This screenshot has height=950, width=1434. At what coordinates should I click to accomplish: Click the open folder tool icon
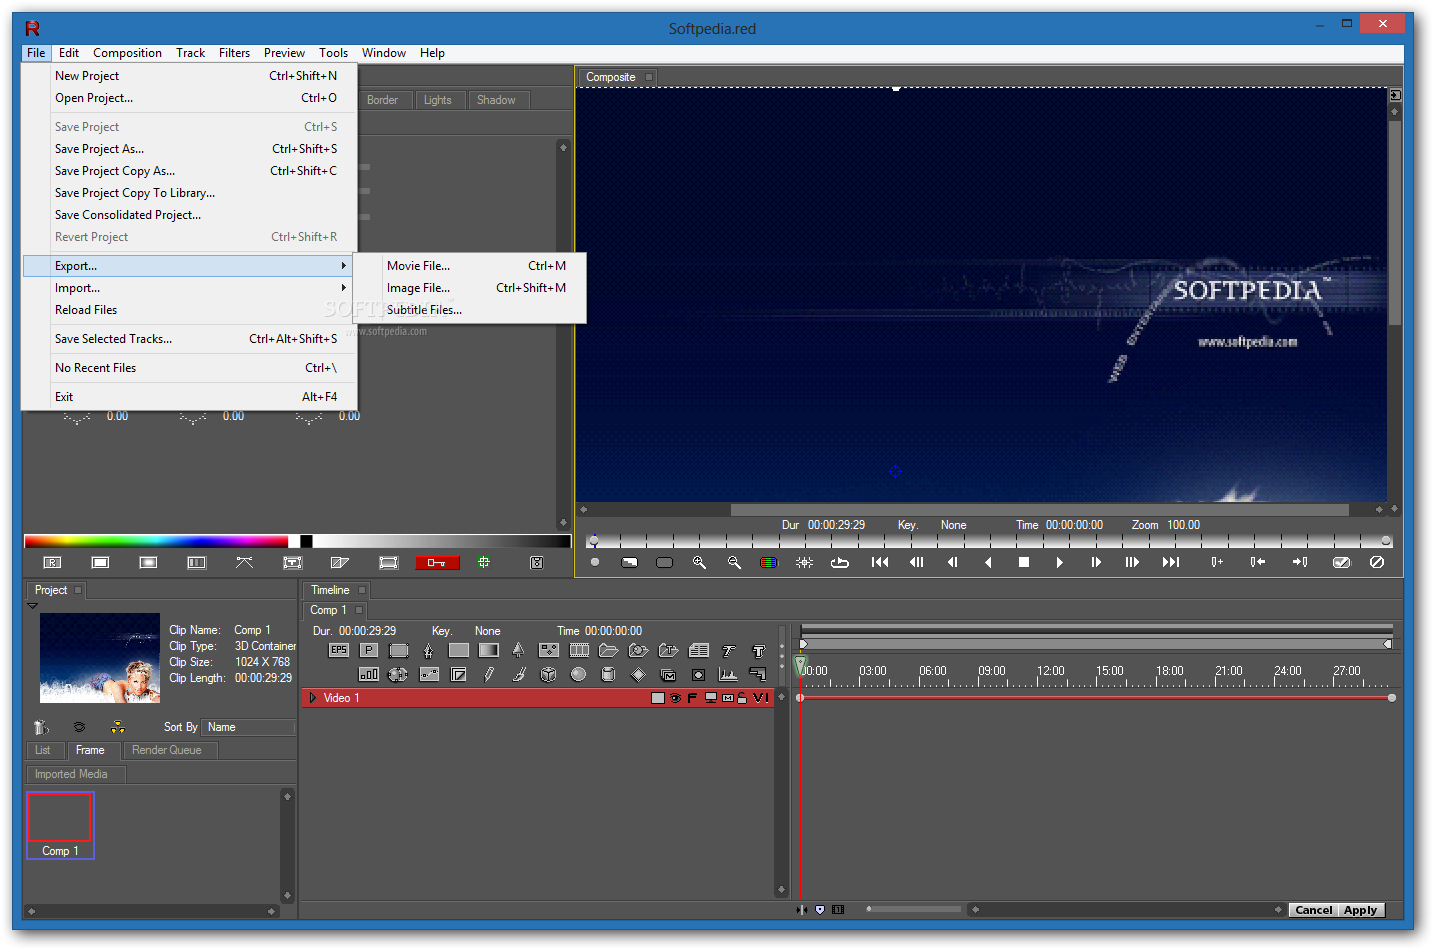(608, 650)
